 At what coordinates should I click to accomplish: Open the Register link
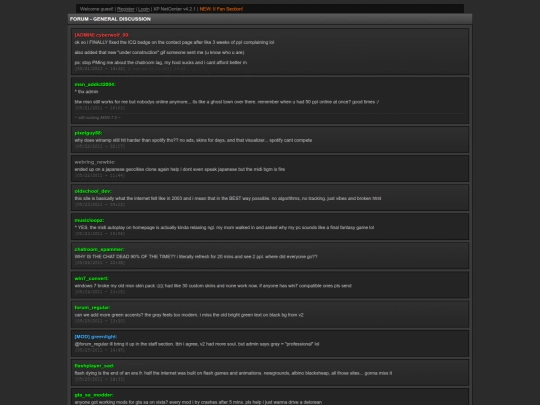coord(126,9)
